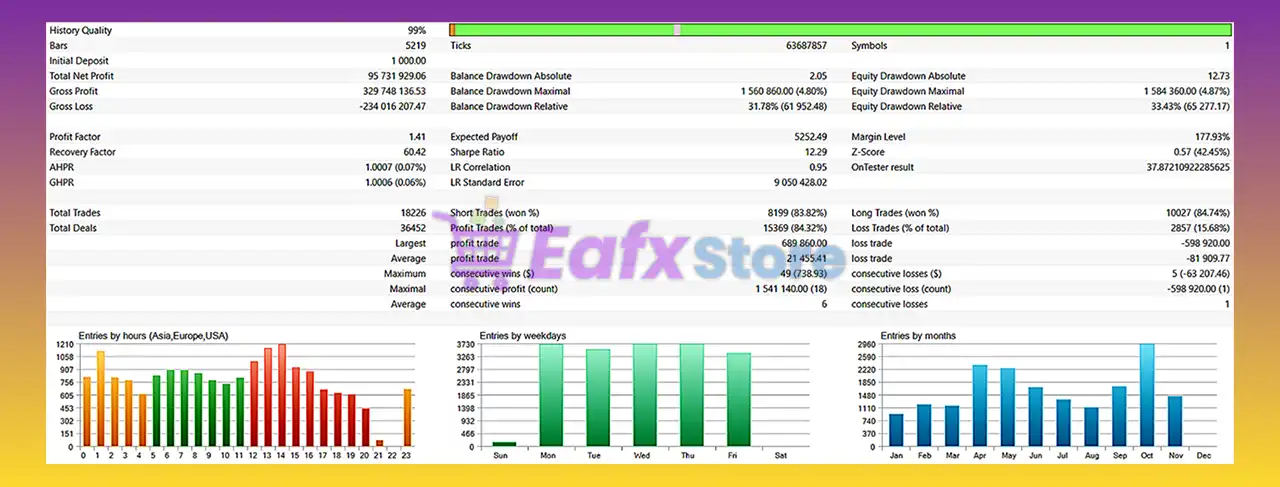
Task: Click the Profit Factor value 1.41
Action: pyautogui.click(x=416, y=137)
